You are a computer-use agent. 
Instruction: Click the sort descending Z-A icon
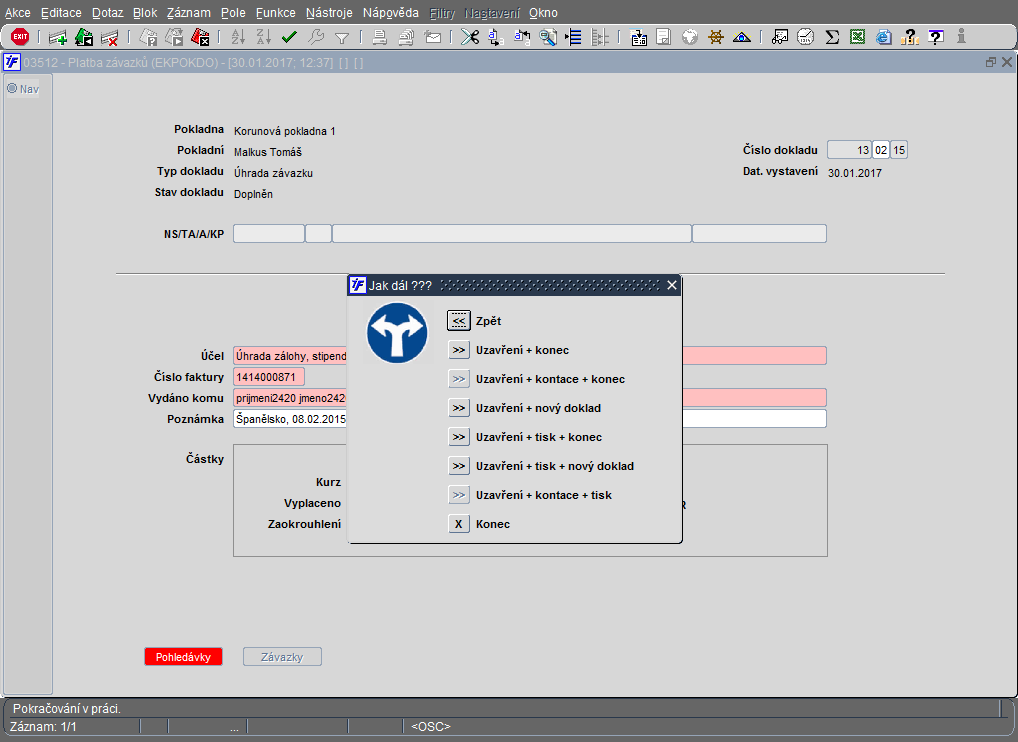pyautogui.click(x=264, y=37)
